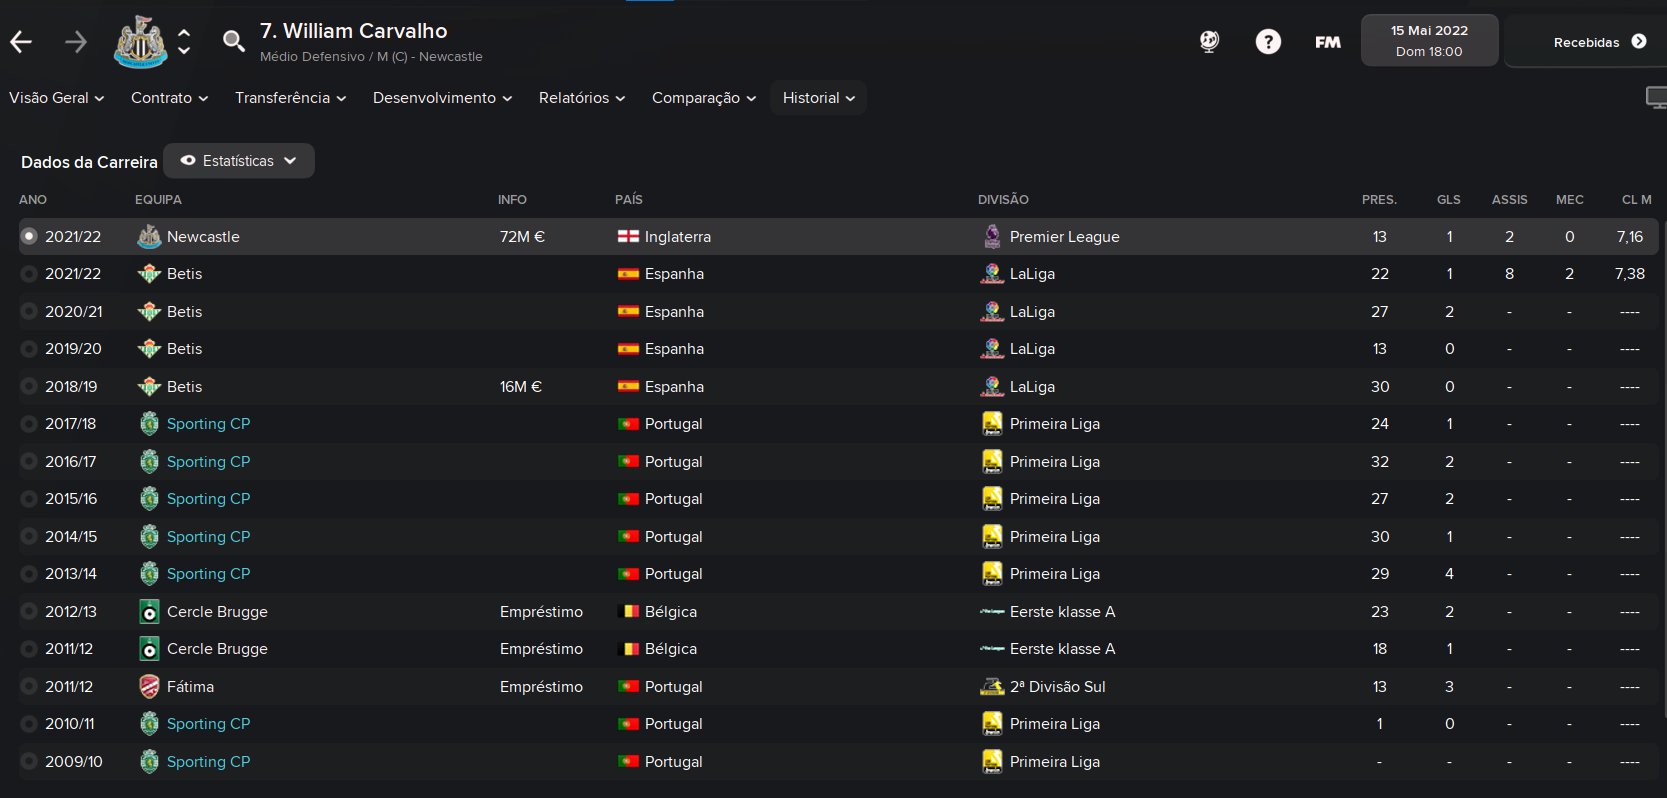
Task: Select the 2021/22 Betis row radio button
Action: pos(29,274)
